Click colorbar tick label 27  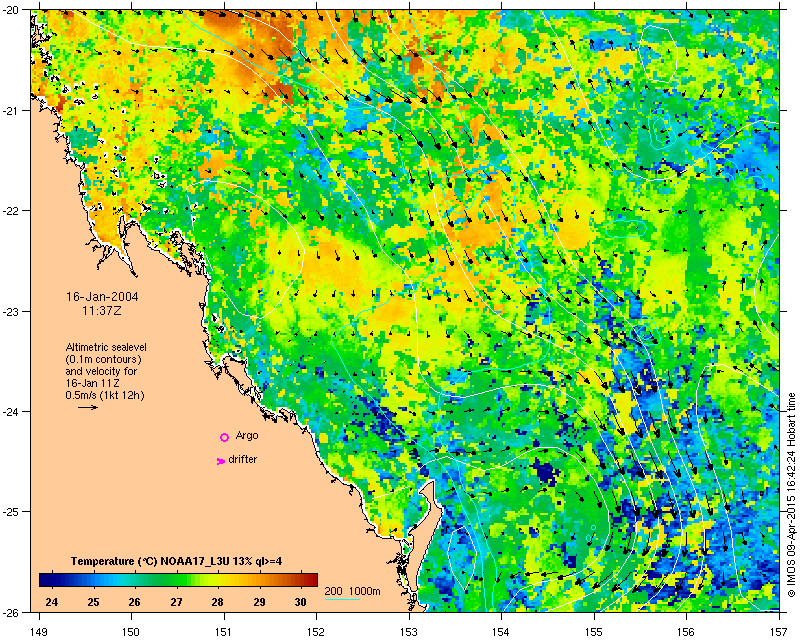tap(176, 602)
